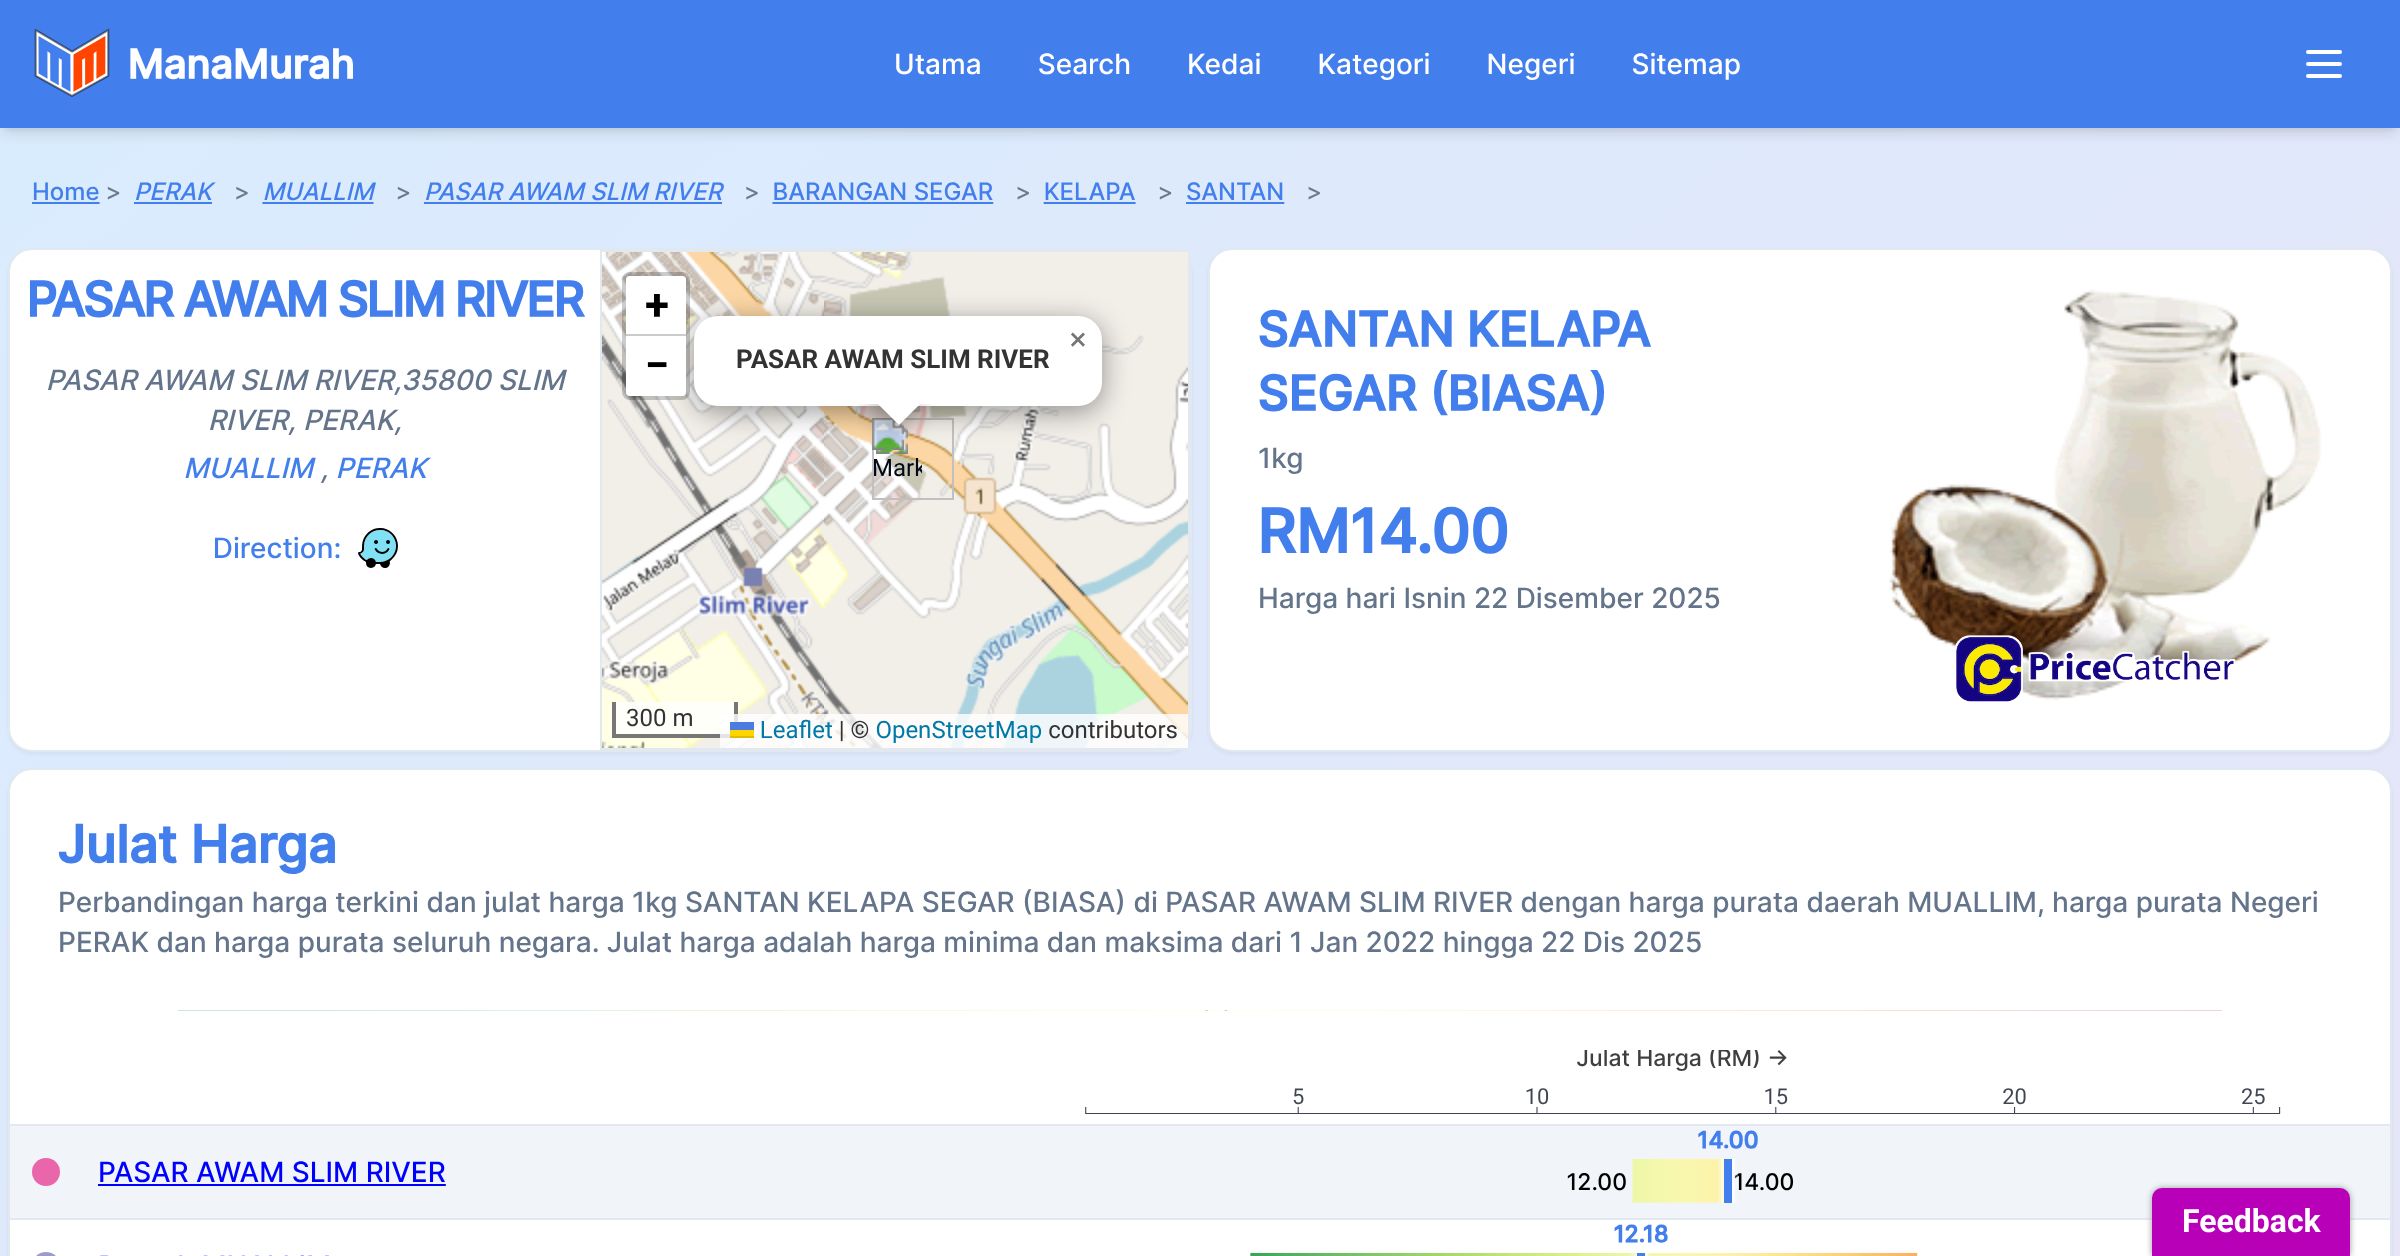Click the ManaMurah logo icon

click(71, 63)
